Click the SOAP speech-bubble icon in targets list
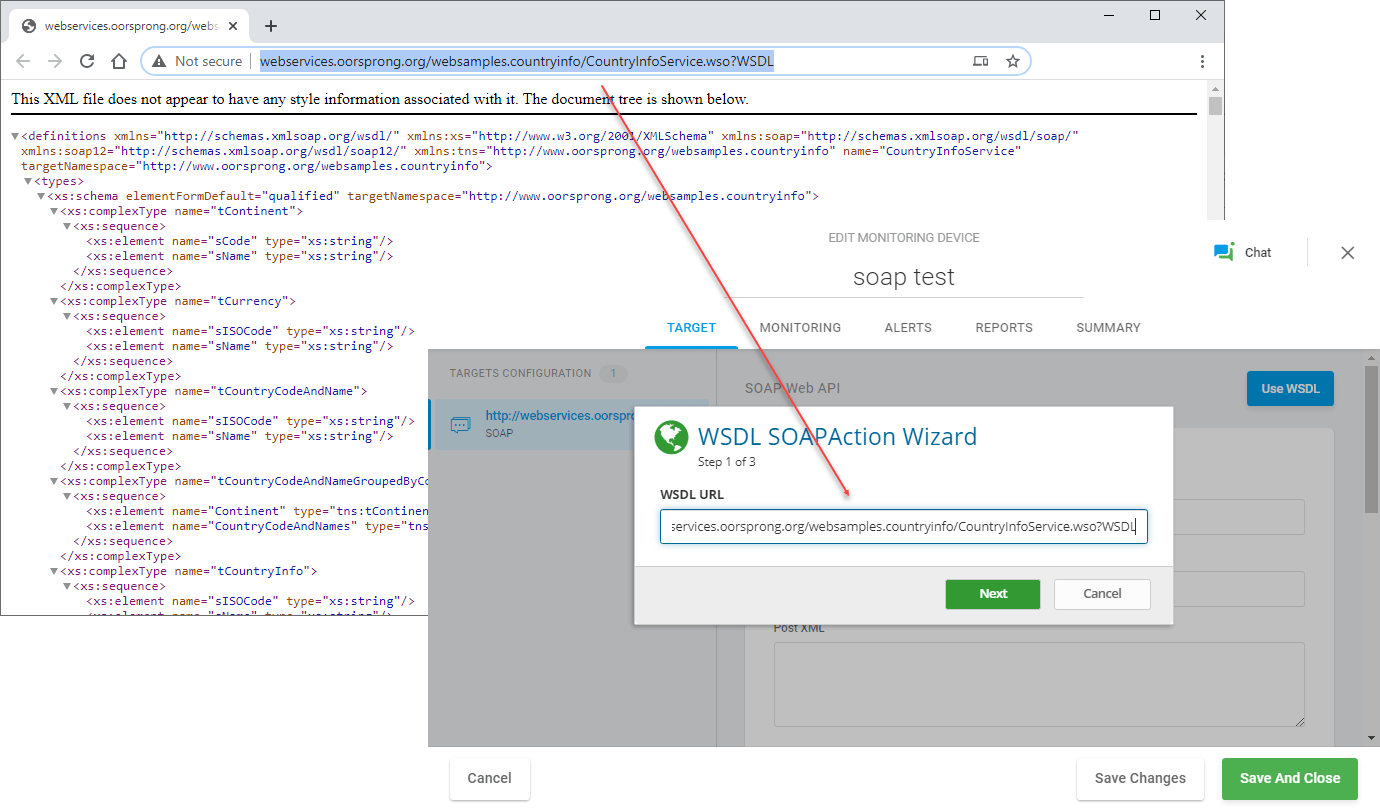Image resolution: width=1380 pixels, height=811 pixels. click(x=460, y=424)
